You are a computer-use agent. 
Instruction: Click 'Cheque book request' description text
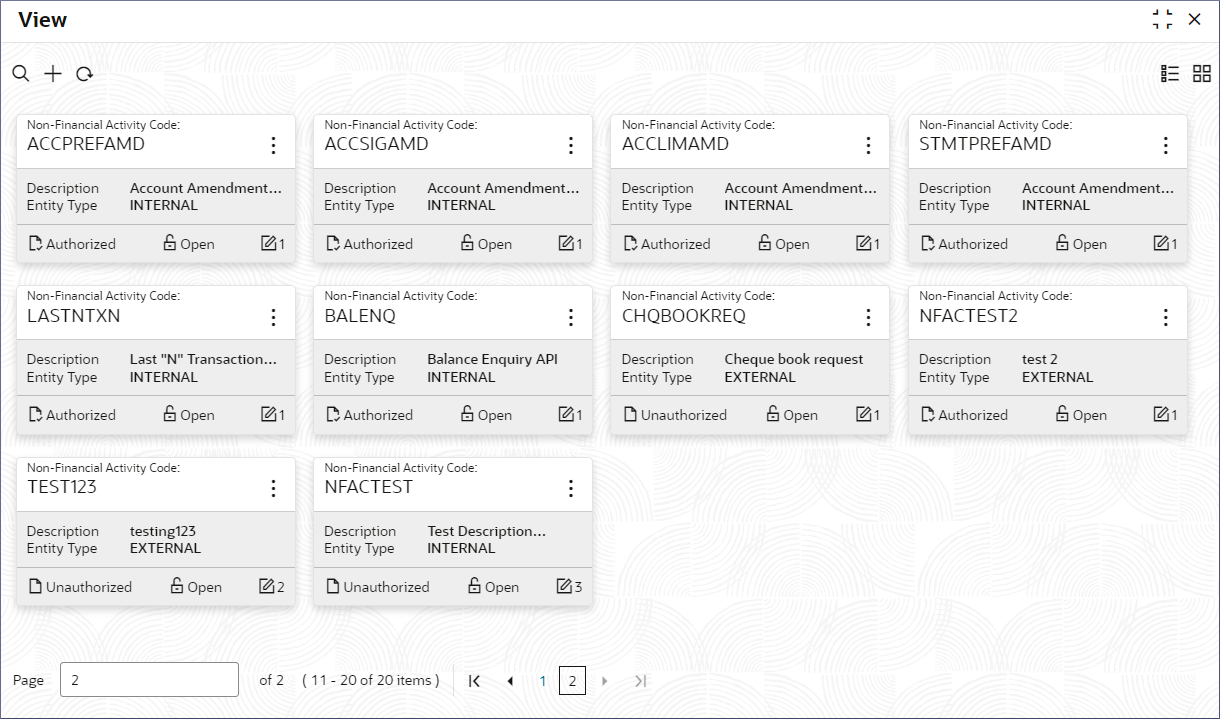pyautogui.click(x=794, y=359)
